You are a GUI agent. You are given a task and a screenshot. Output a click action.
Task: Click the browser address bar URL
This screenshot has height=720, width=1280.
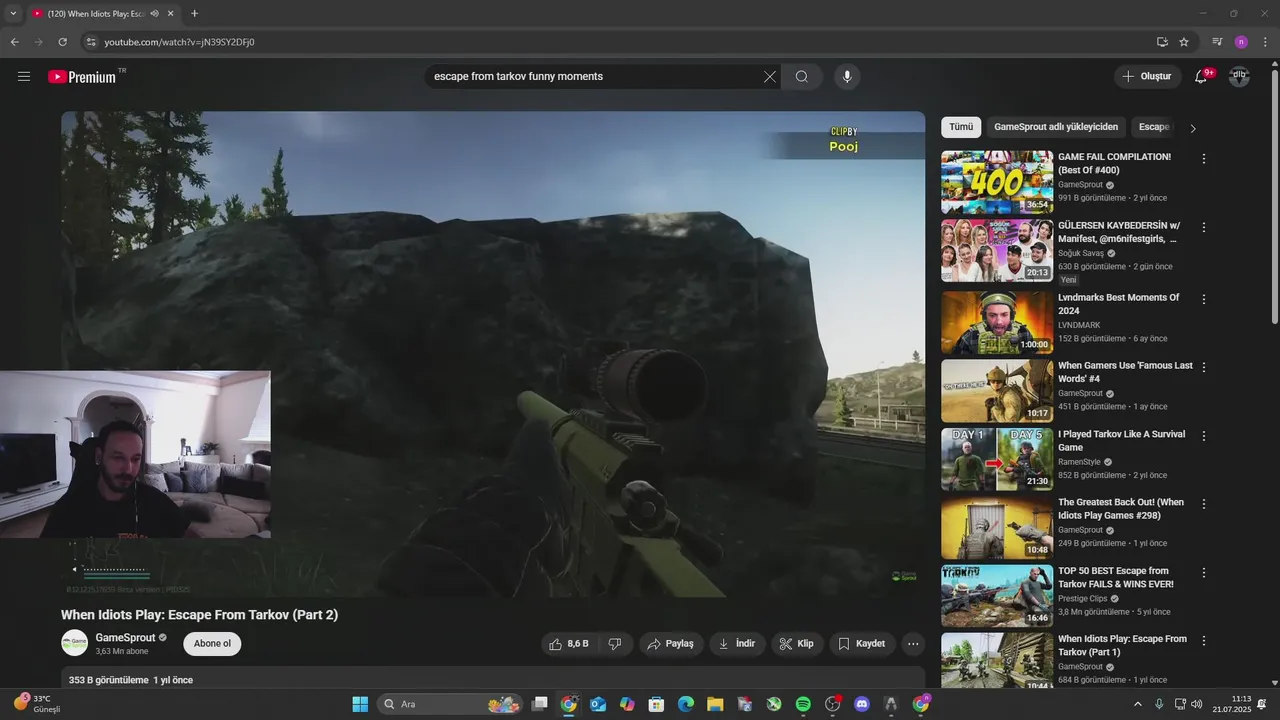pos(179,42)
